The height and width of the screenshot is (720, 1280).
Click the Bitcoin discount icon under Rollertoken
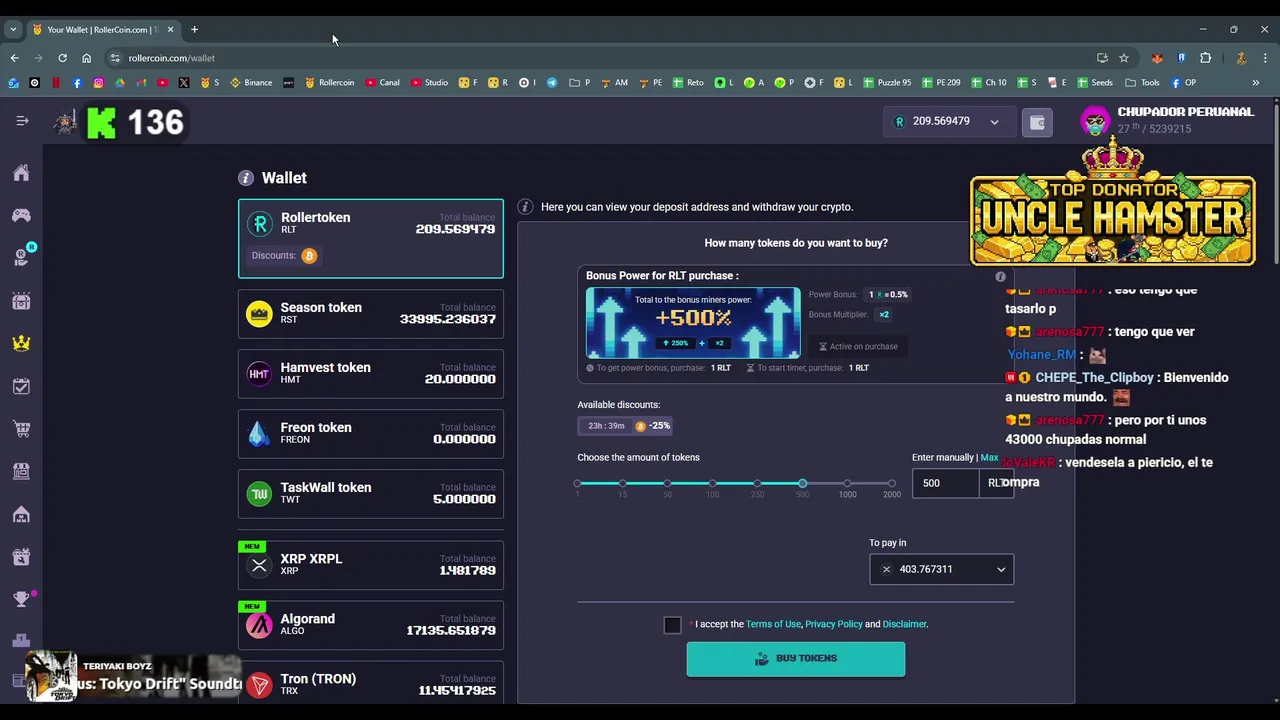309,256
